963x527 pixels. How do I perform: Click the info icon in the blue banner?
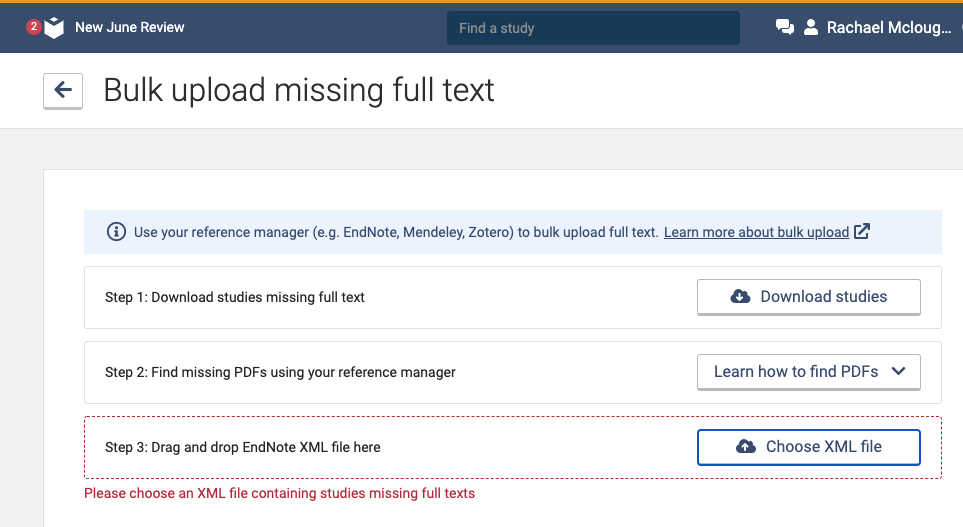click(x=116, y=232)
